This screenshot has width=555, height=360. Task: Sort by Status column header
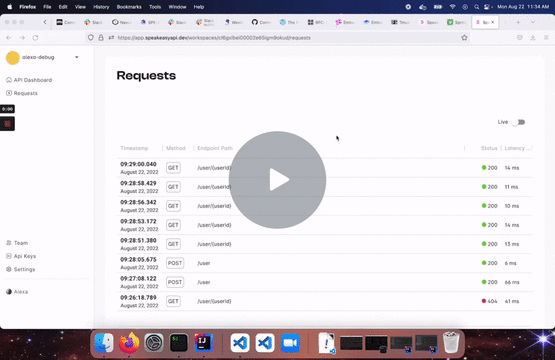coord(489,148)
